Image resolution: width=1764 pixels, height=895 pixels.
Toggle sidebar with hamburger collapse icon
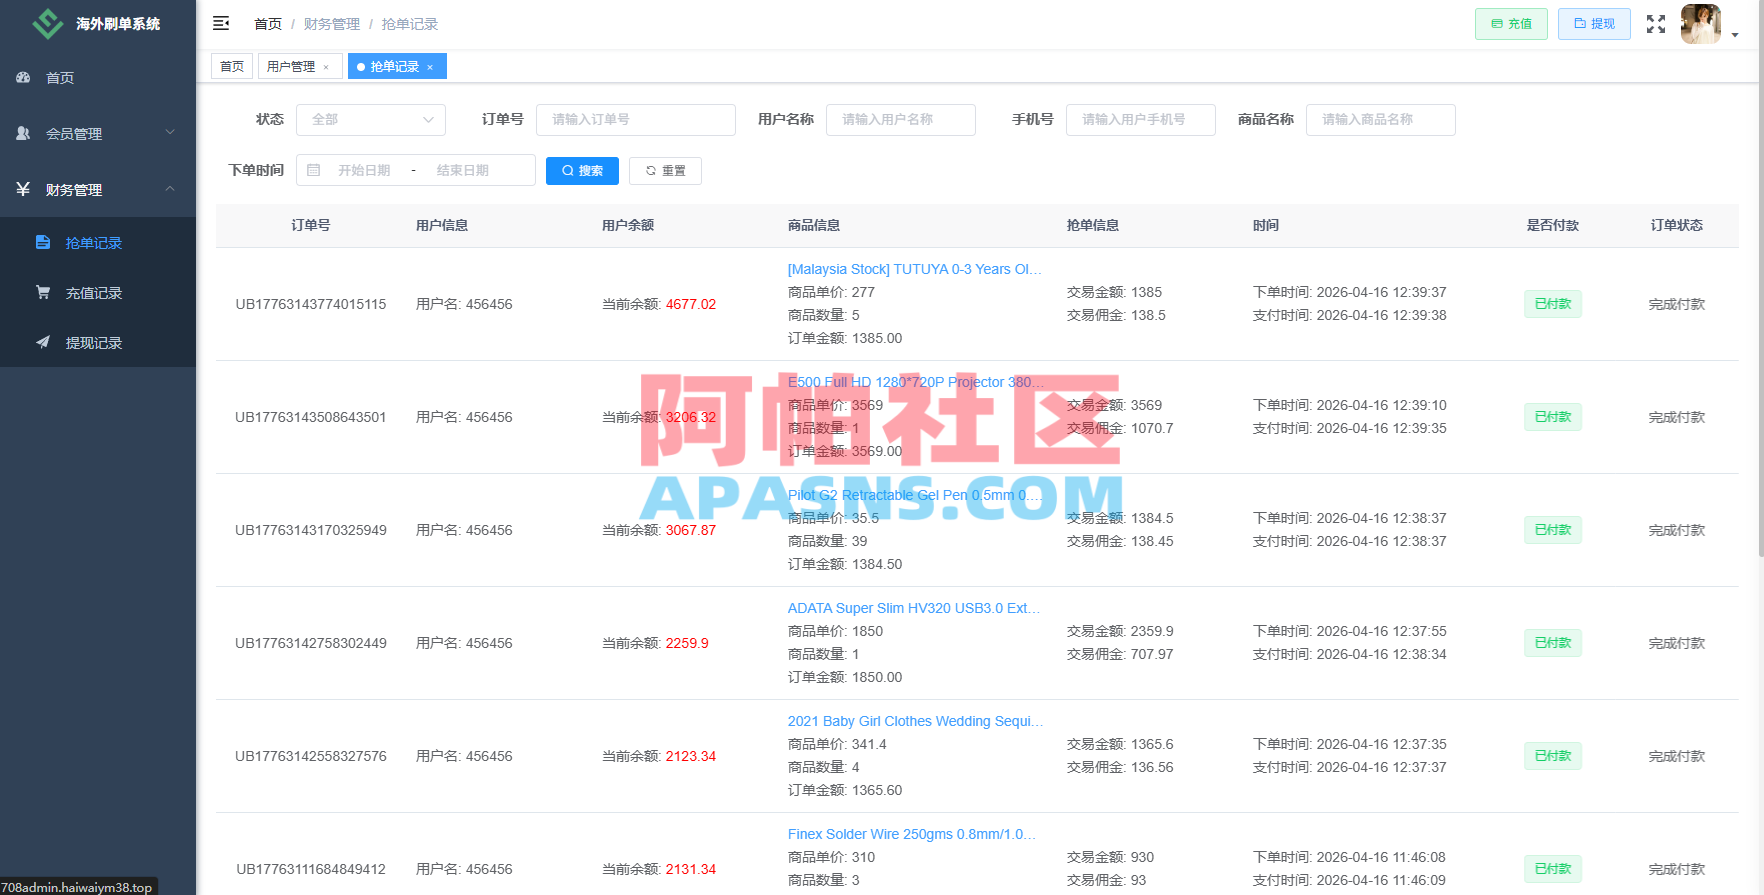pos(221,23)
